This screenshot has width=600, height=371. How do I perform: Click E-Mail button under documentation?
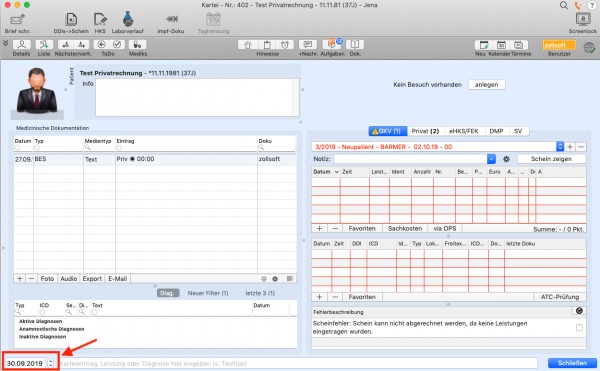(117, 278)
